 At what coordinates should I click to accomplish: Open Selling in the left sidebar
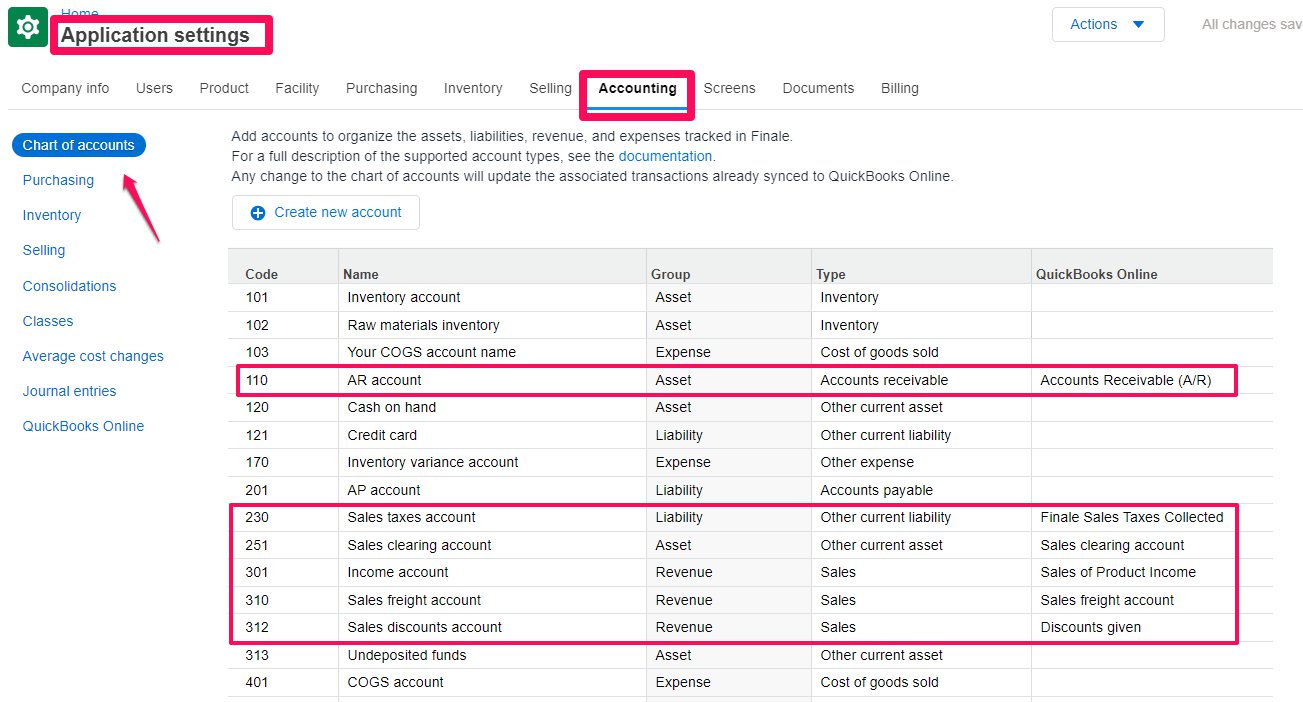click(44, 250)
